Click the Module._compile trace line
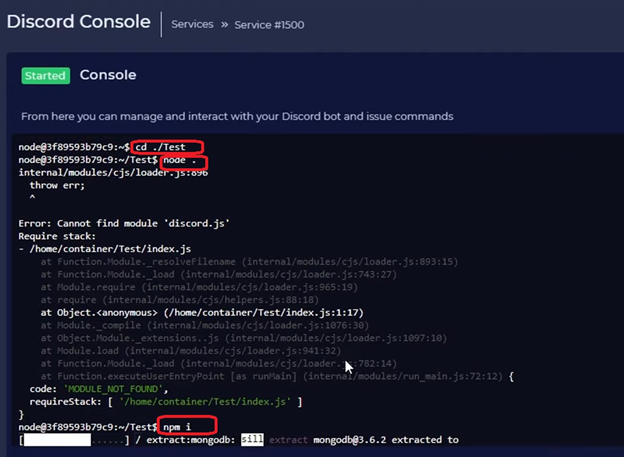Viewport: 624px width, 457px height. pyautogui.click(x=205, y=325)
